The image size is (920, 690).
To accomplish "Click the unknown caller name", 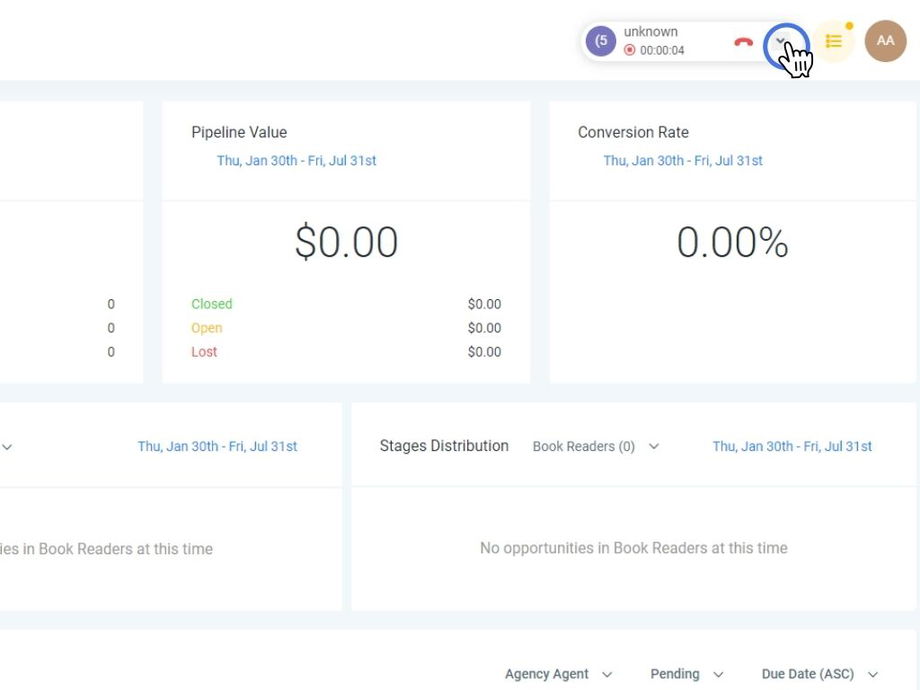I will click(651, 32).
